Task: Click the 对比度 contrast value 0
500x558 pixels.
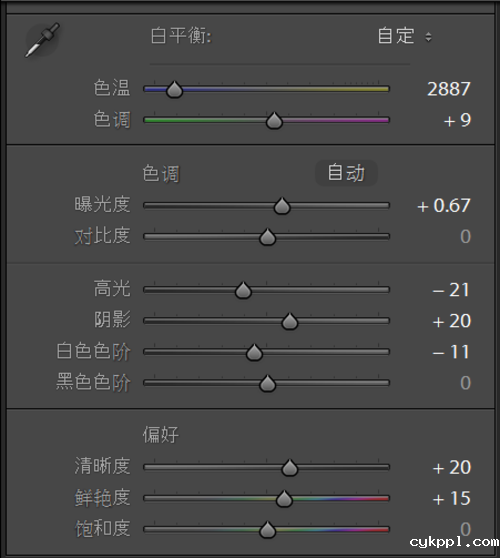Action: (465, 237)
